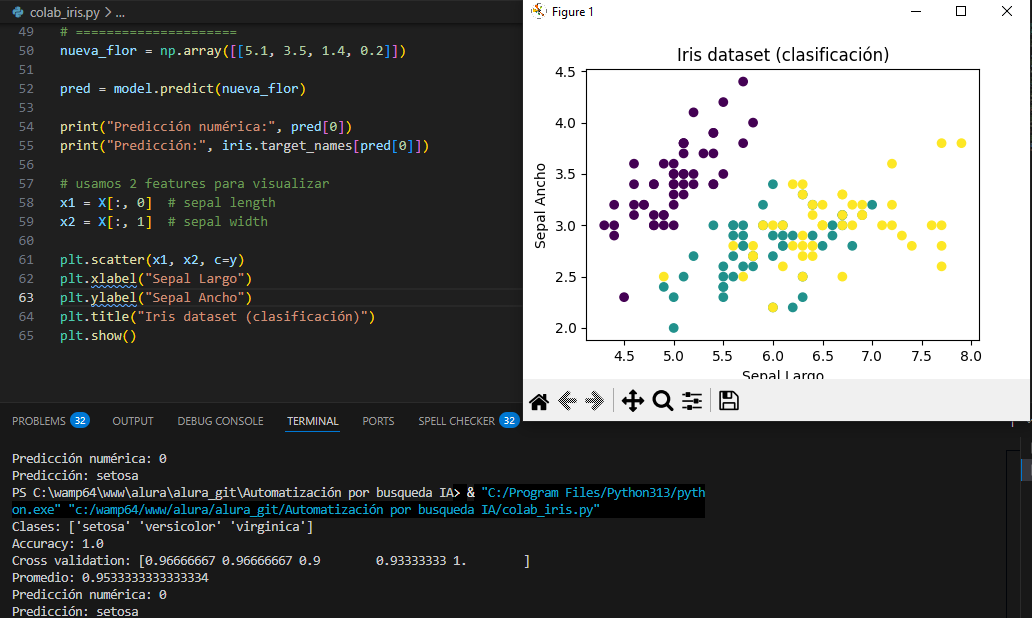Click iris.target_names on line 55
Screen dimensions: 1032x618
point(287,145)
